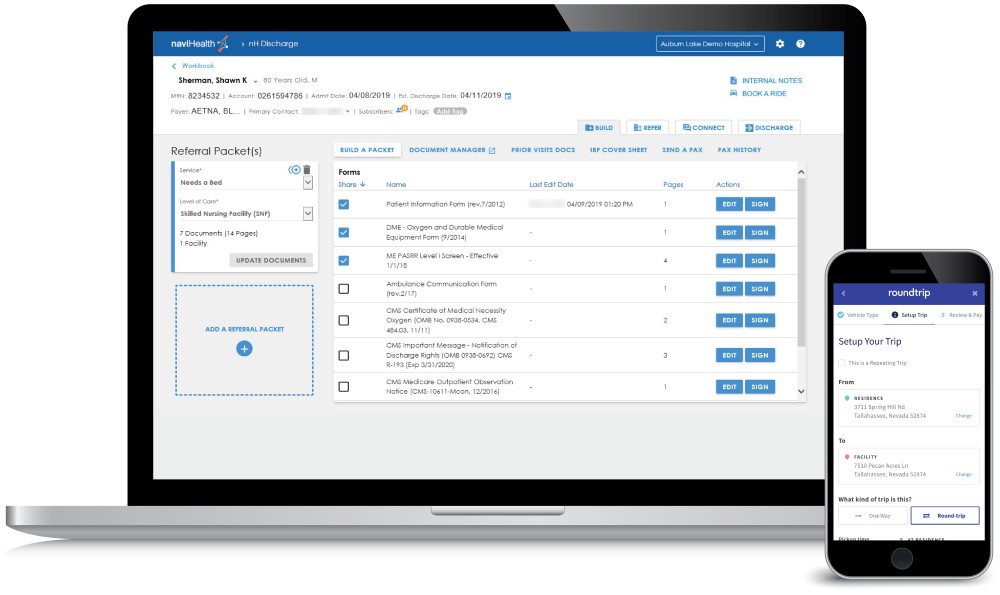Check CMS Certificate of Medical Necessity box
This screenshot has width=1000, height=595.
pyautogui.click(x=344, y=320)
